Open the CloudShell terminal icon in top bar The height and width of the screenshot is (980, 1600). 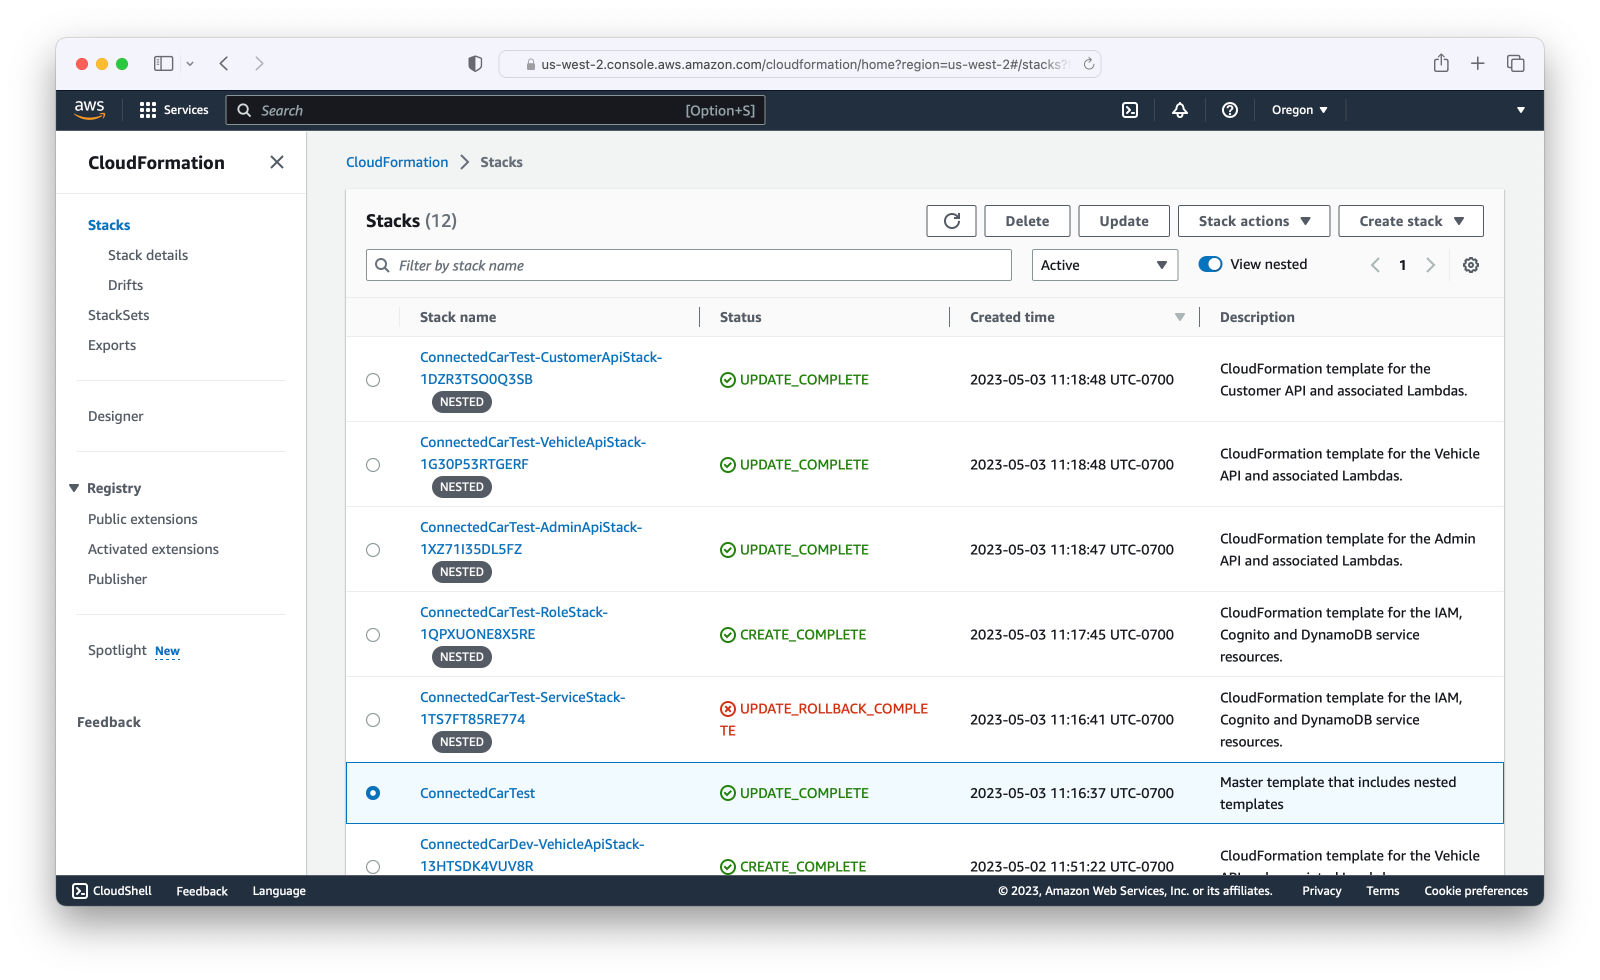(1130, 110)
